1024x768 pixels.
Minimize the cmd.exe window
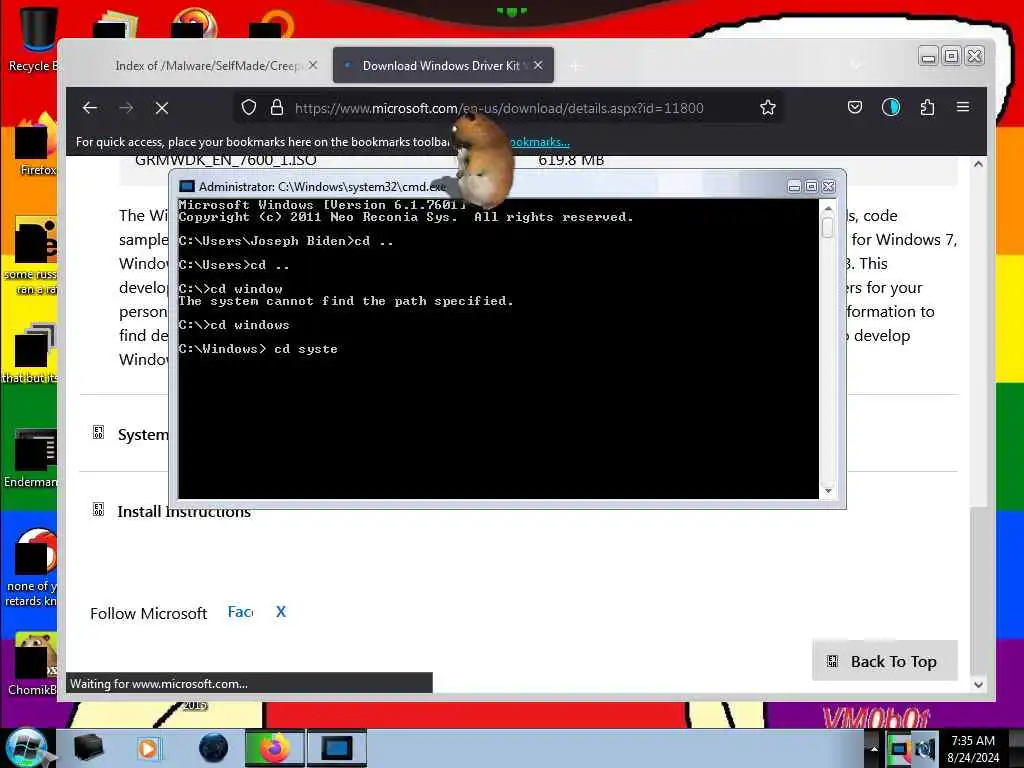794,187
